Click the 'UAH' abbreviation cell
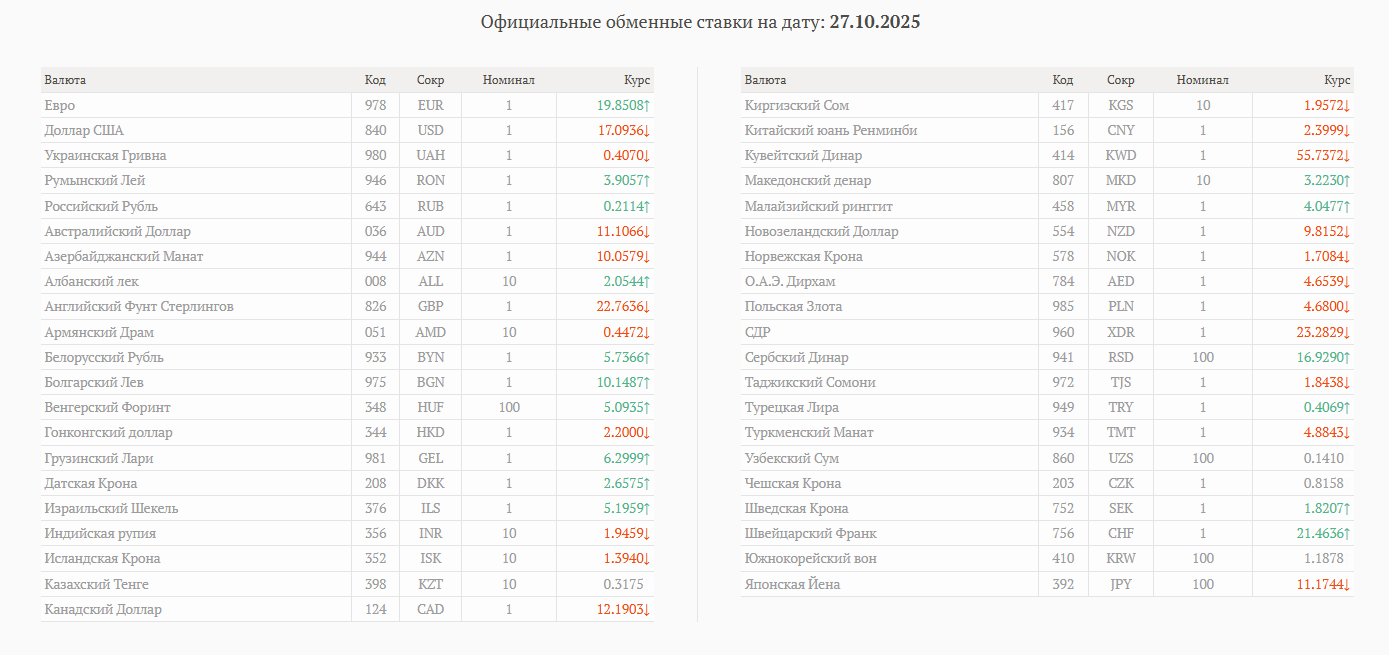This screenshot has height=655, width=1389. pos(431,156)
